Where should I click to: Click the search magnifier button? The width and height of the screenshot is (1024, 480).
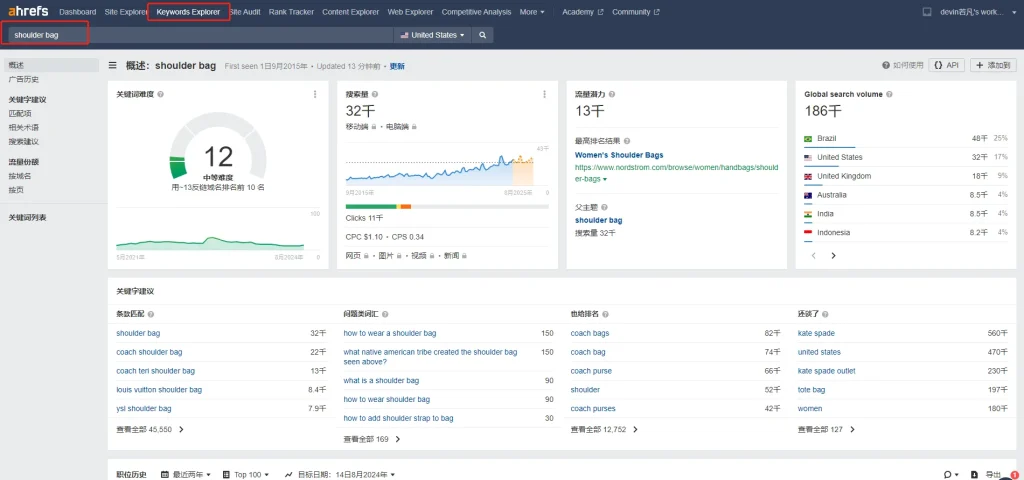(x=483, y=35)
